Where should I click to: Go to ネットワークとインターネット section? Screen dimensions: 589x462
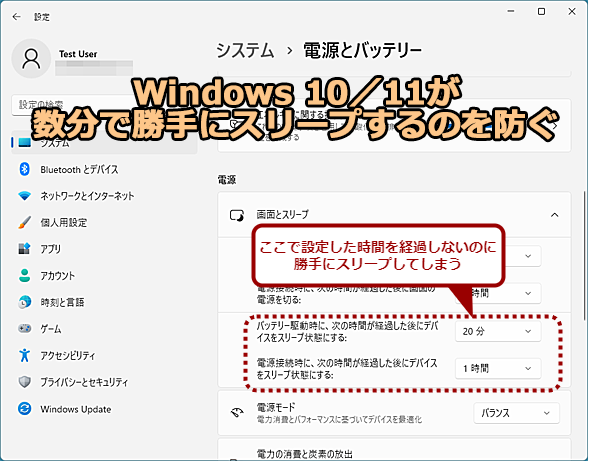pos(104,196)
